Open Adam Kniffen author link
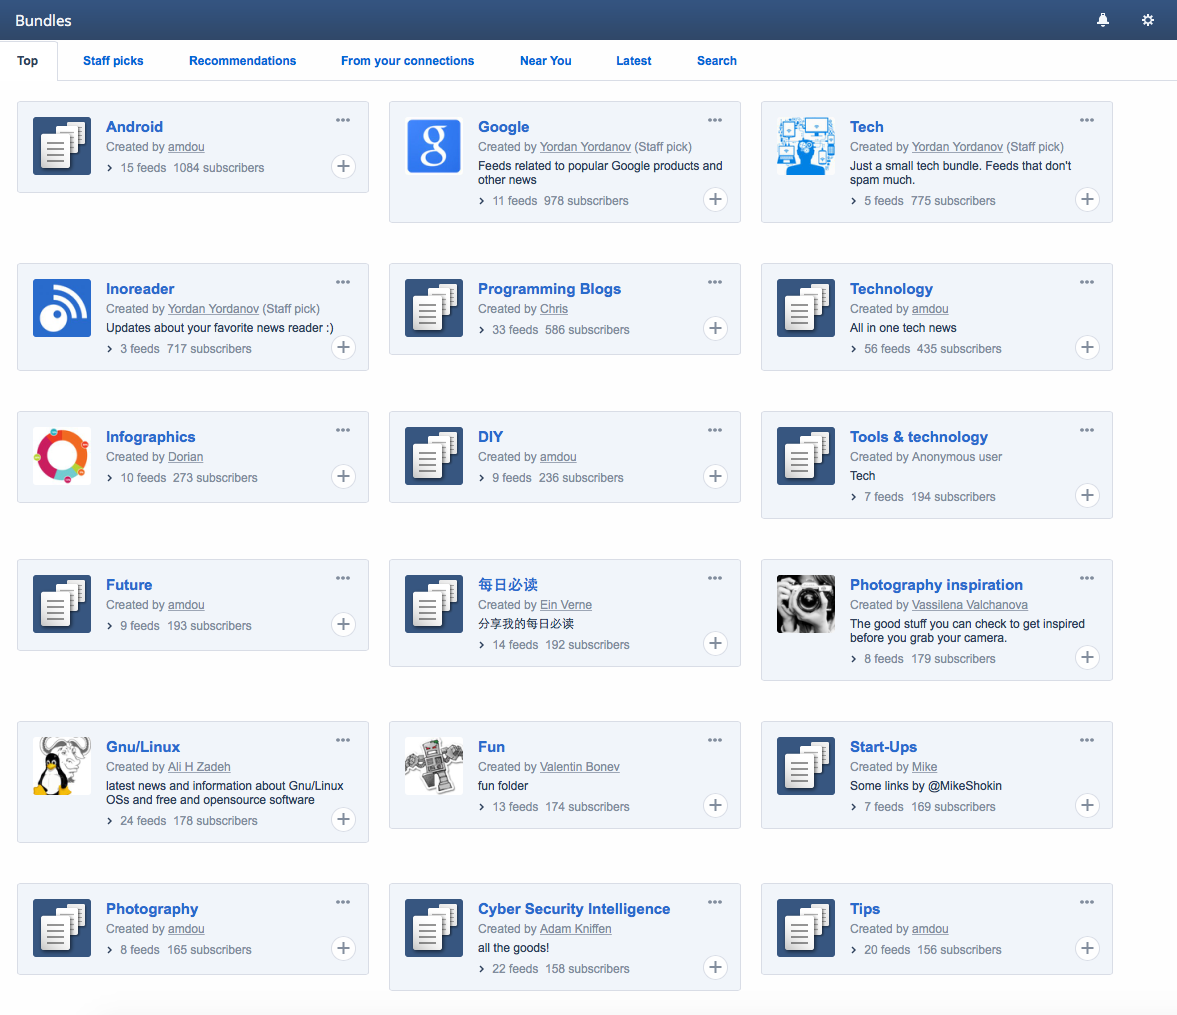The height and width of the screenshot is (1015, 1177). point(576,929)
